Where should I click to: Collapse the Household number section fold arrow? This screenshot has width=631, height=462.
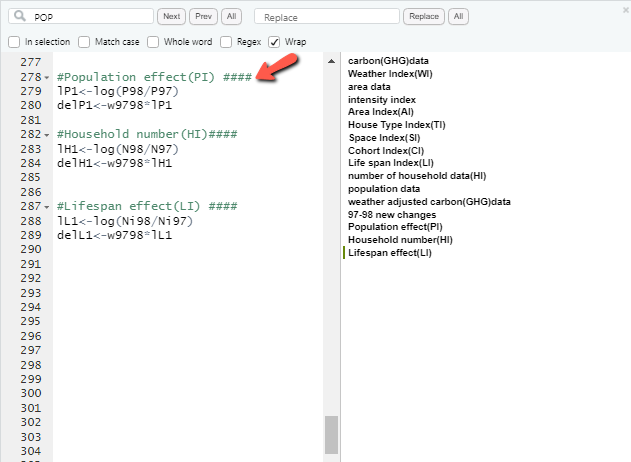pyautogui.click(x=47, y=135)
